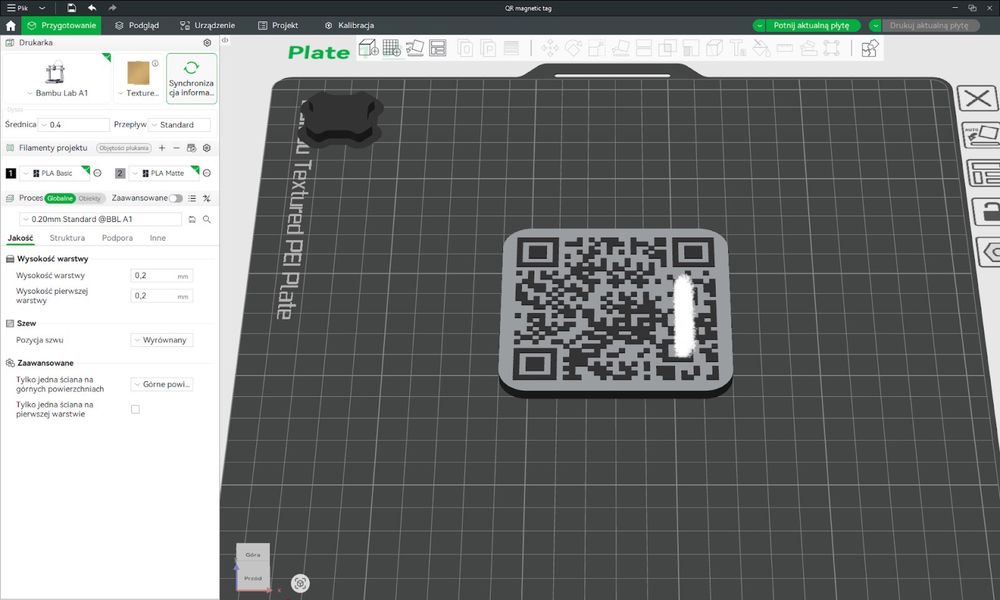Screen dimensions: 1000x600
Task: Collapse the left sidebar panel icon
Action: pos(224,40)
